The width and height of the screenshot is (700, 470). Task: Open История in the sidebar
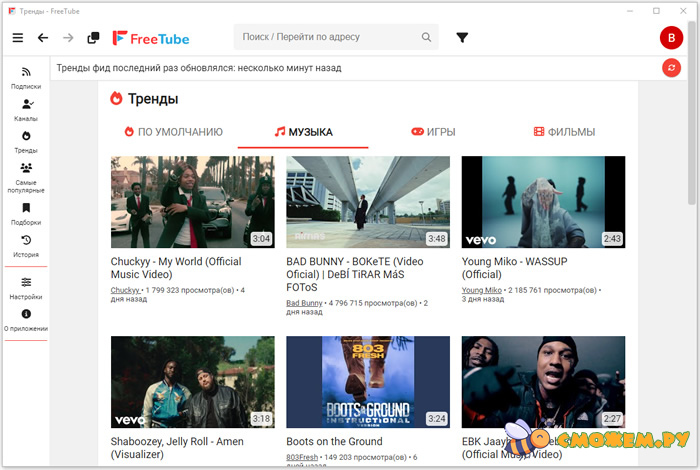(26, 246)
